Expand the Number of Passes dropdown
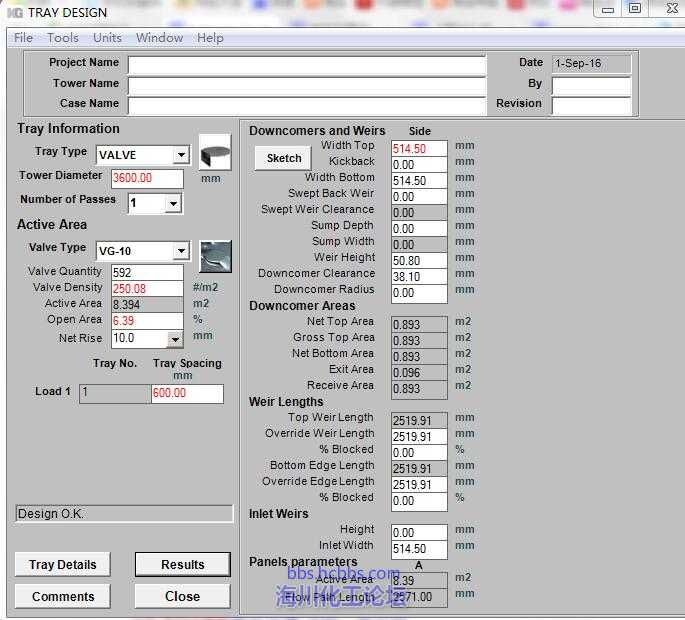The height and width of the screenshot is (620, 685). coord(173,203)
